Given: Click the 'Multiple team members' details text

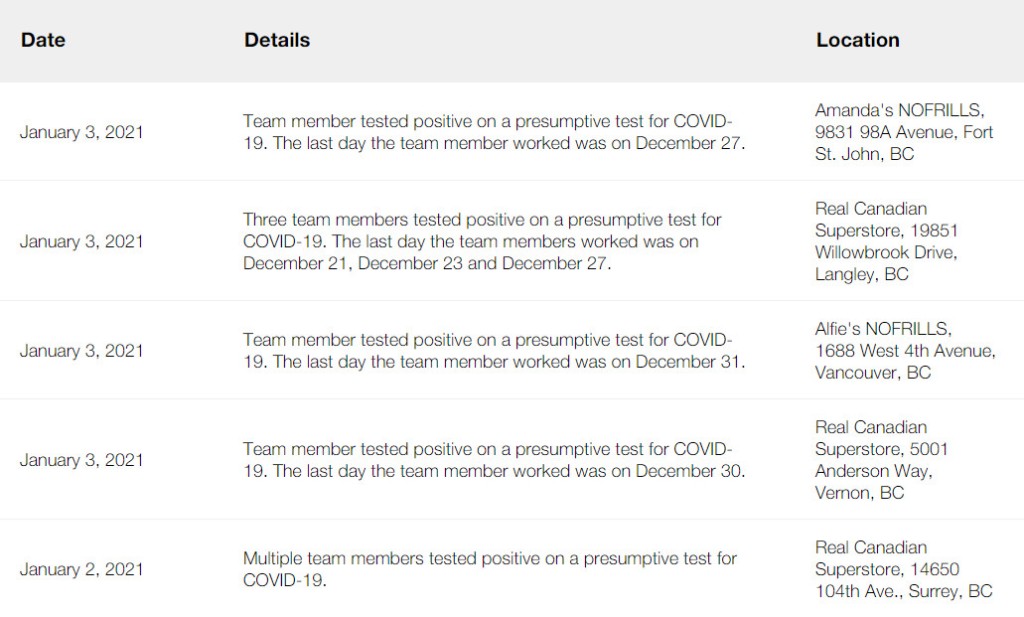Looking at the screenshot, I should (490, 569).
